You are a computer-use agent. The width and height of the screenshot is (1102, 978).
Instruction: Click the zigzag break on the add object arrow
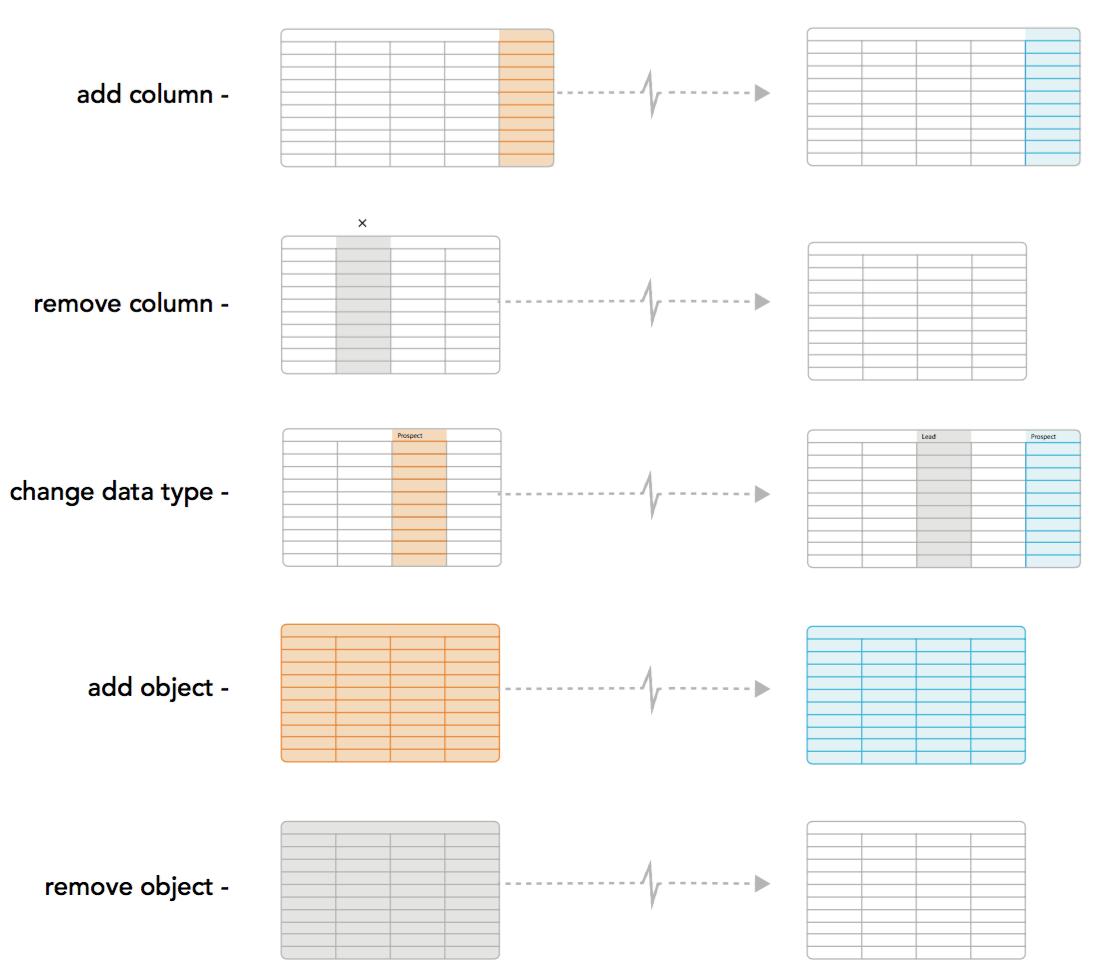[x=654, y=689]
